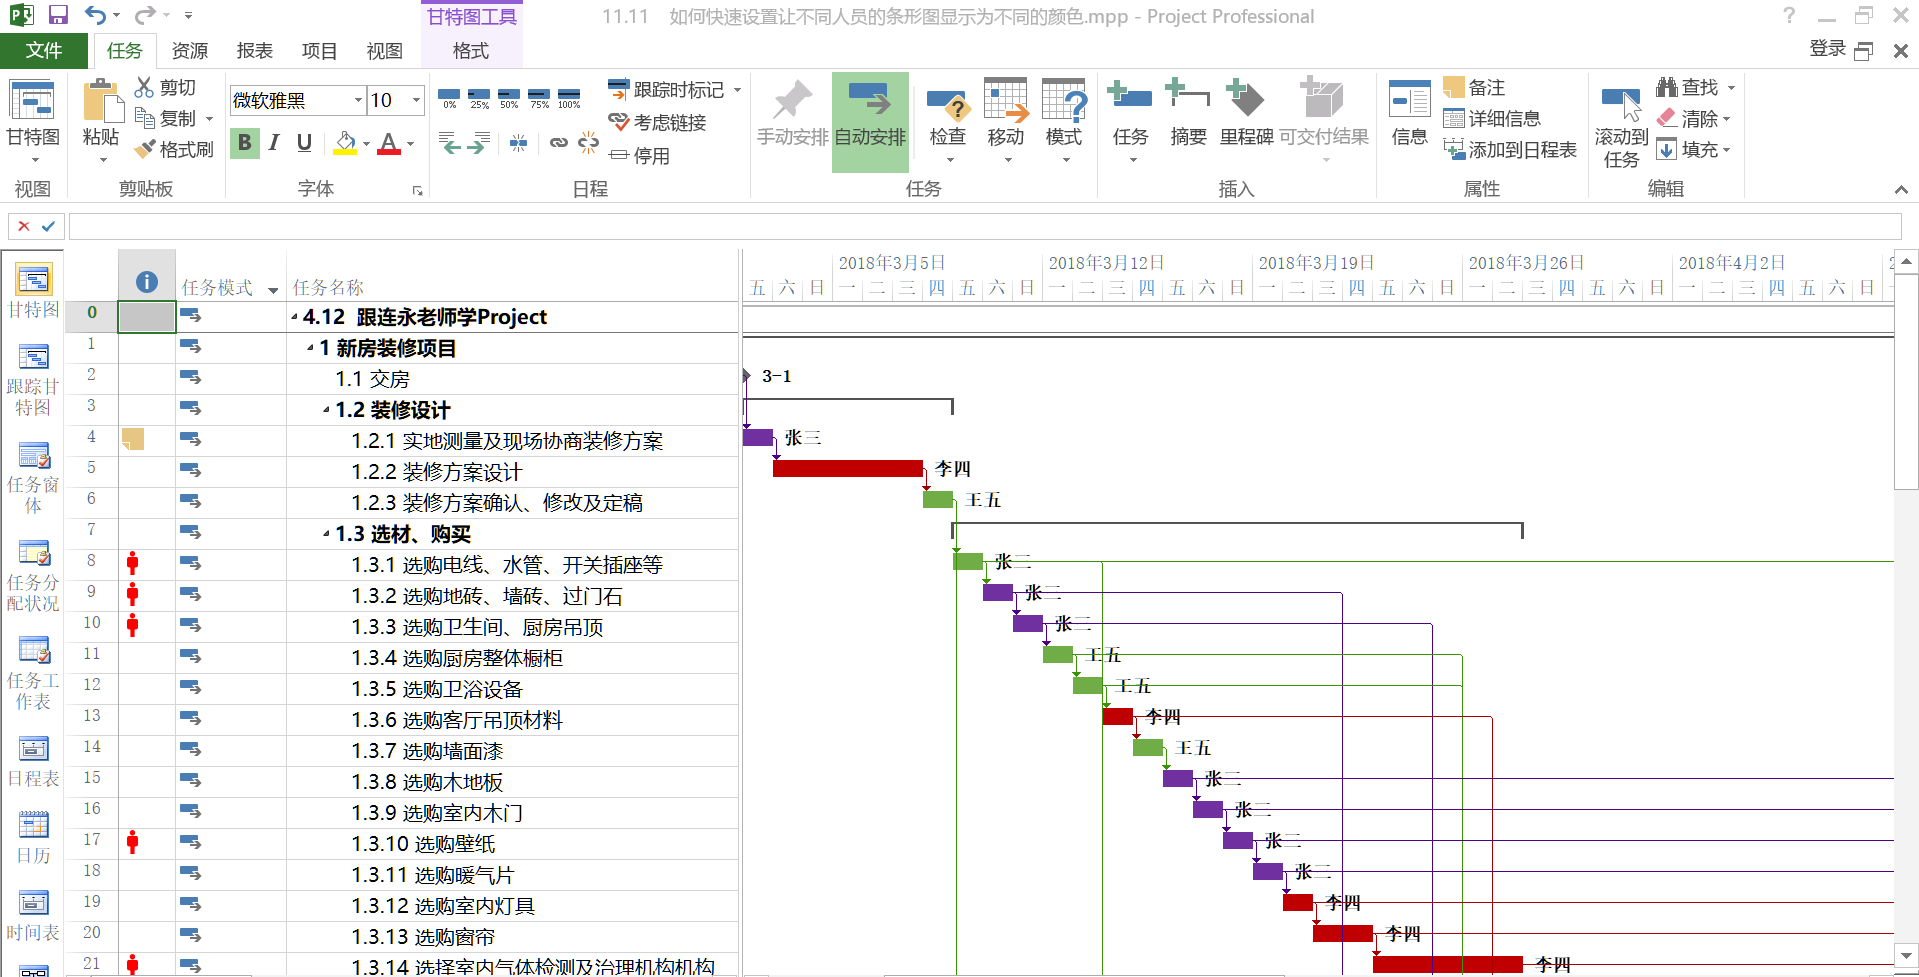Image resolution: width=1919 pixels, height=977 pixels.
Task: Open the 跟踪时标记 dropdown arrow
Action: pyautogui.click(x=737, y=90)
